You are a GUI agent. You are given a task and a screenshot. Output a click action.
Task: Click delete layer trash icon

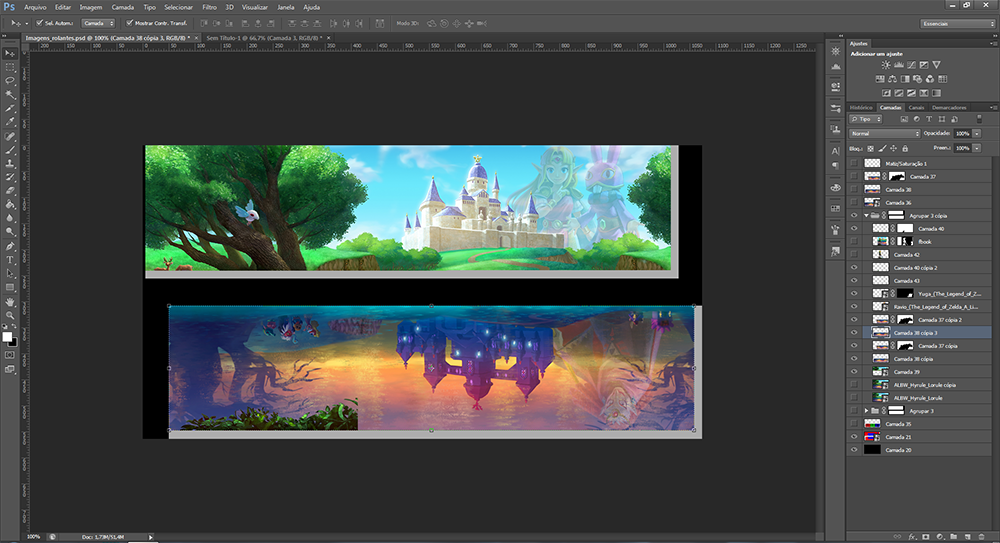pos(982,537)
